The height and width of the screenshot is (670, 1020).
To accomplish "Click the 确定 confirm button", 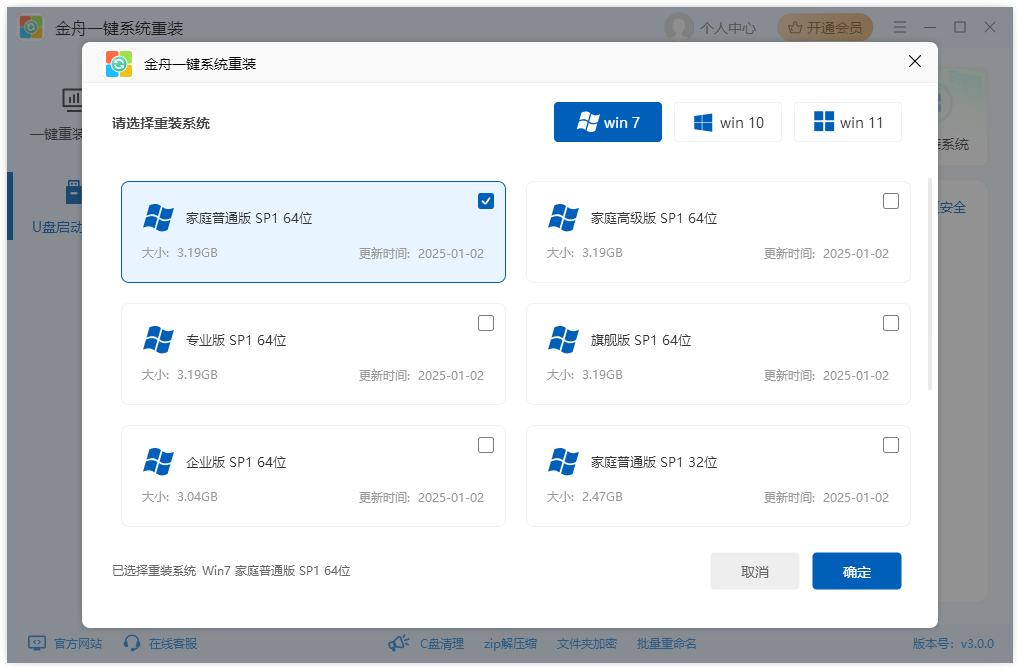I will point(857,571).
